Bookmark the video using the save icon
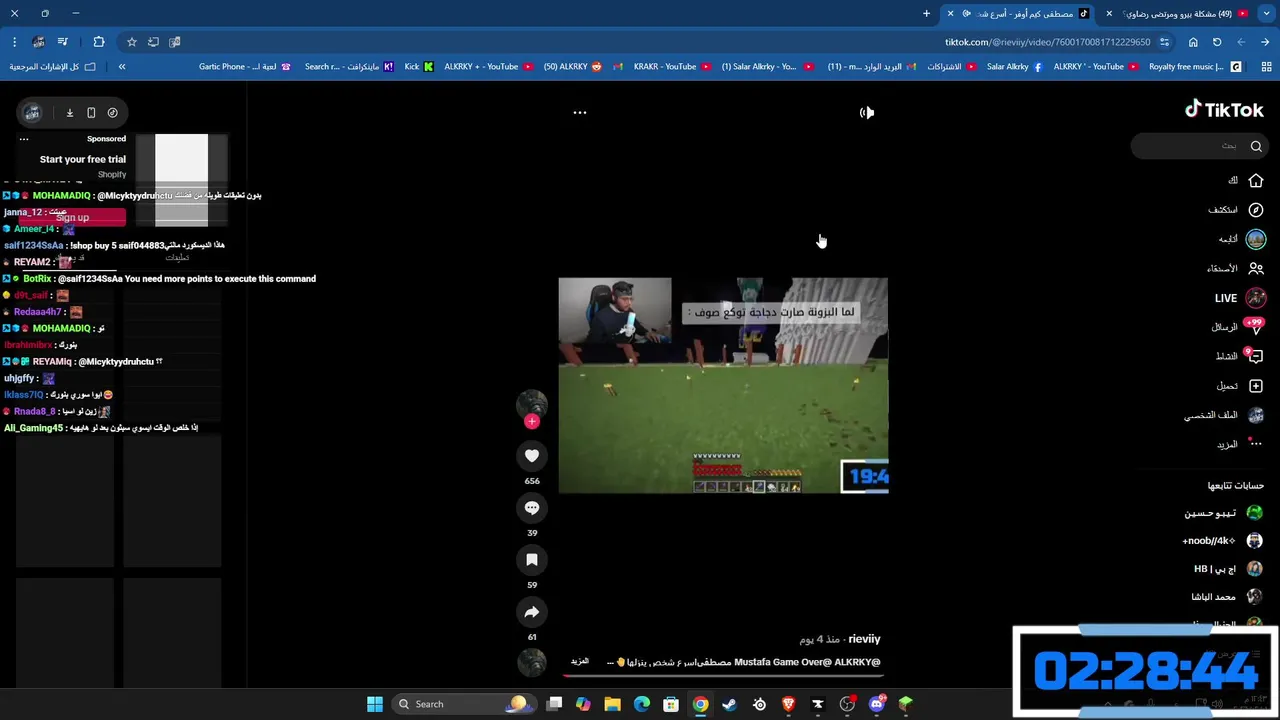Viewport: 1280px width, 720px height. pyautogui.click(x=532, y=560)
